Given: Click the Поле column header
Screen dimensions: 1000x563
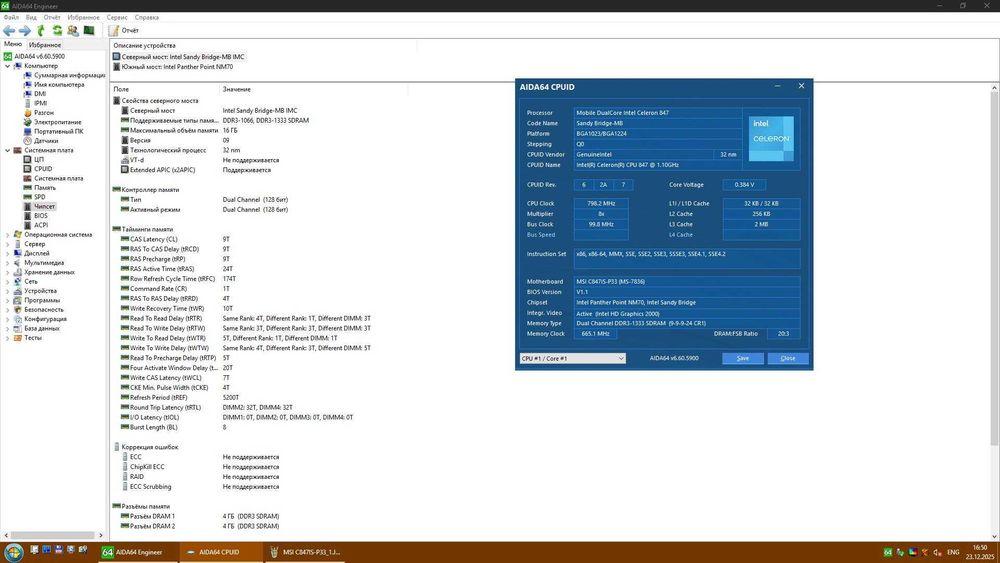Looking at the screenshot, I should tap(121, 89).
